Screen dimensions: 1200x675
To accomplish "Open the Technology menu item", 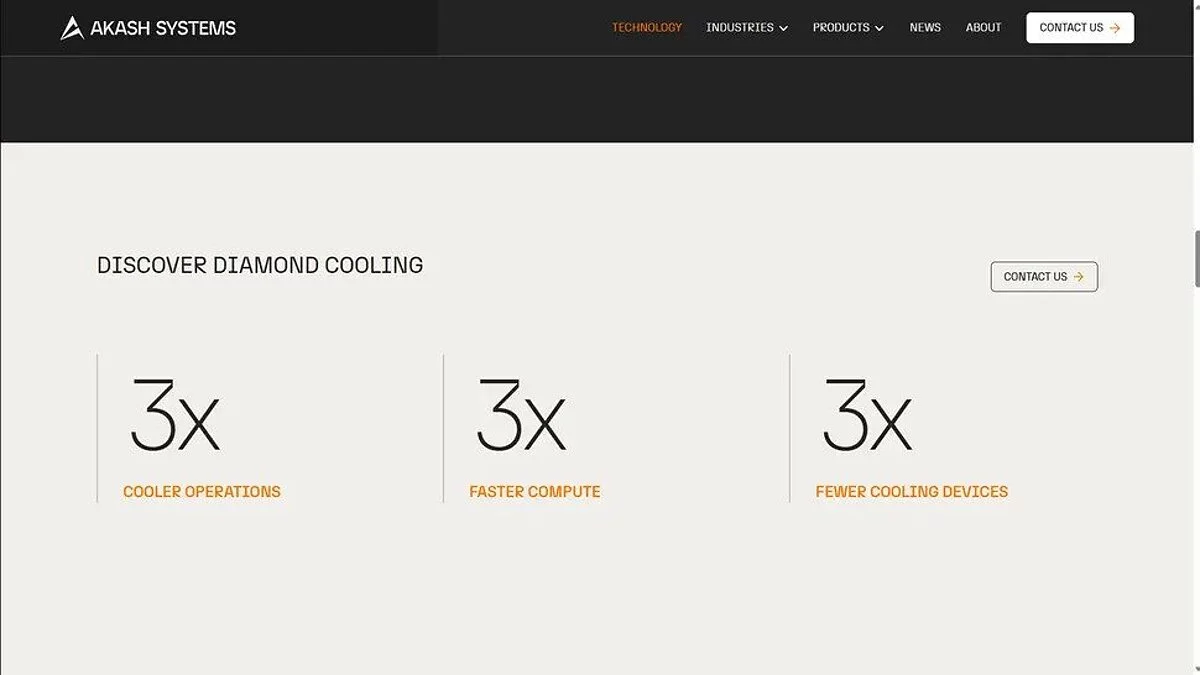I will pyautogui.click(x=647, y=28).
